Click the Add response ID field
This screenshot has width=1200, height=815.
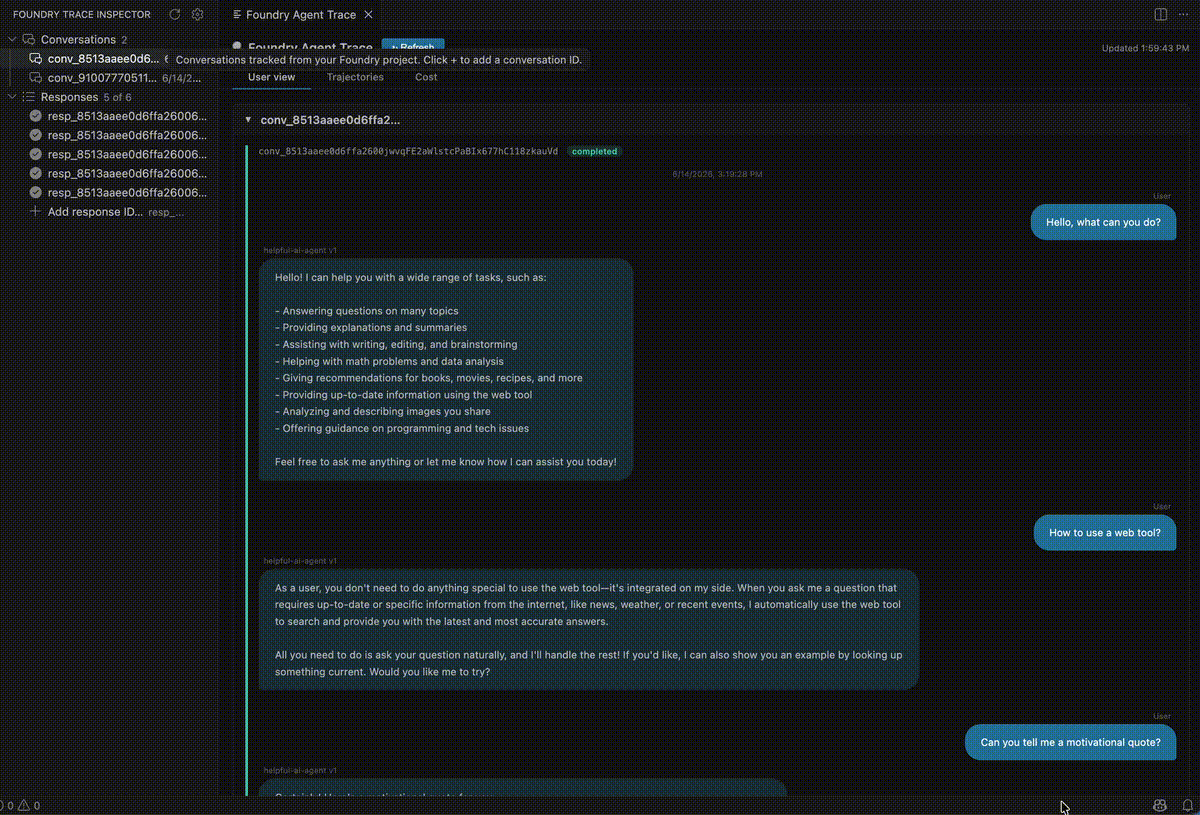tap(109, 212)
